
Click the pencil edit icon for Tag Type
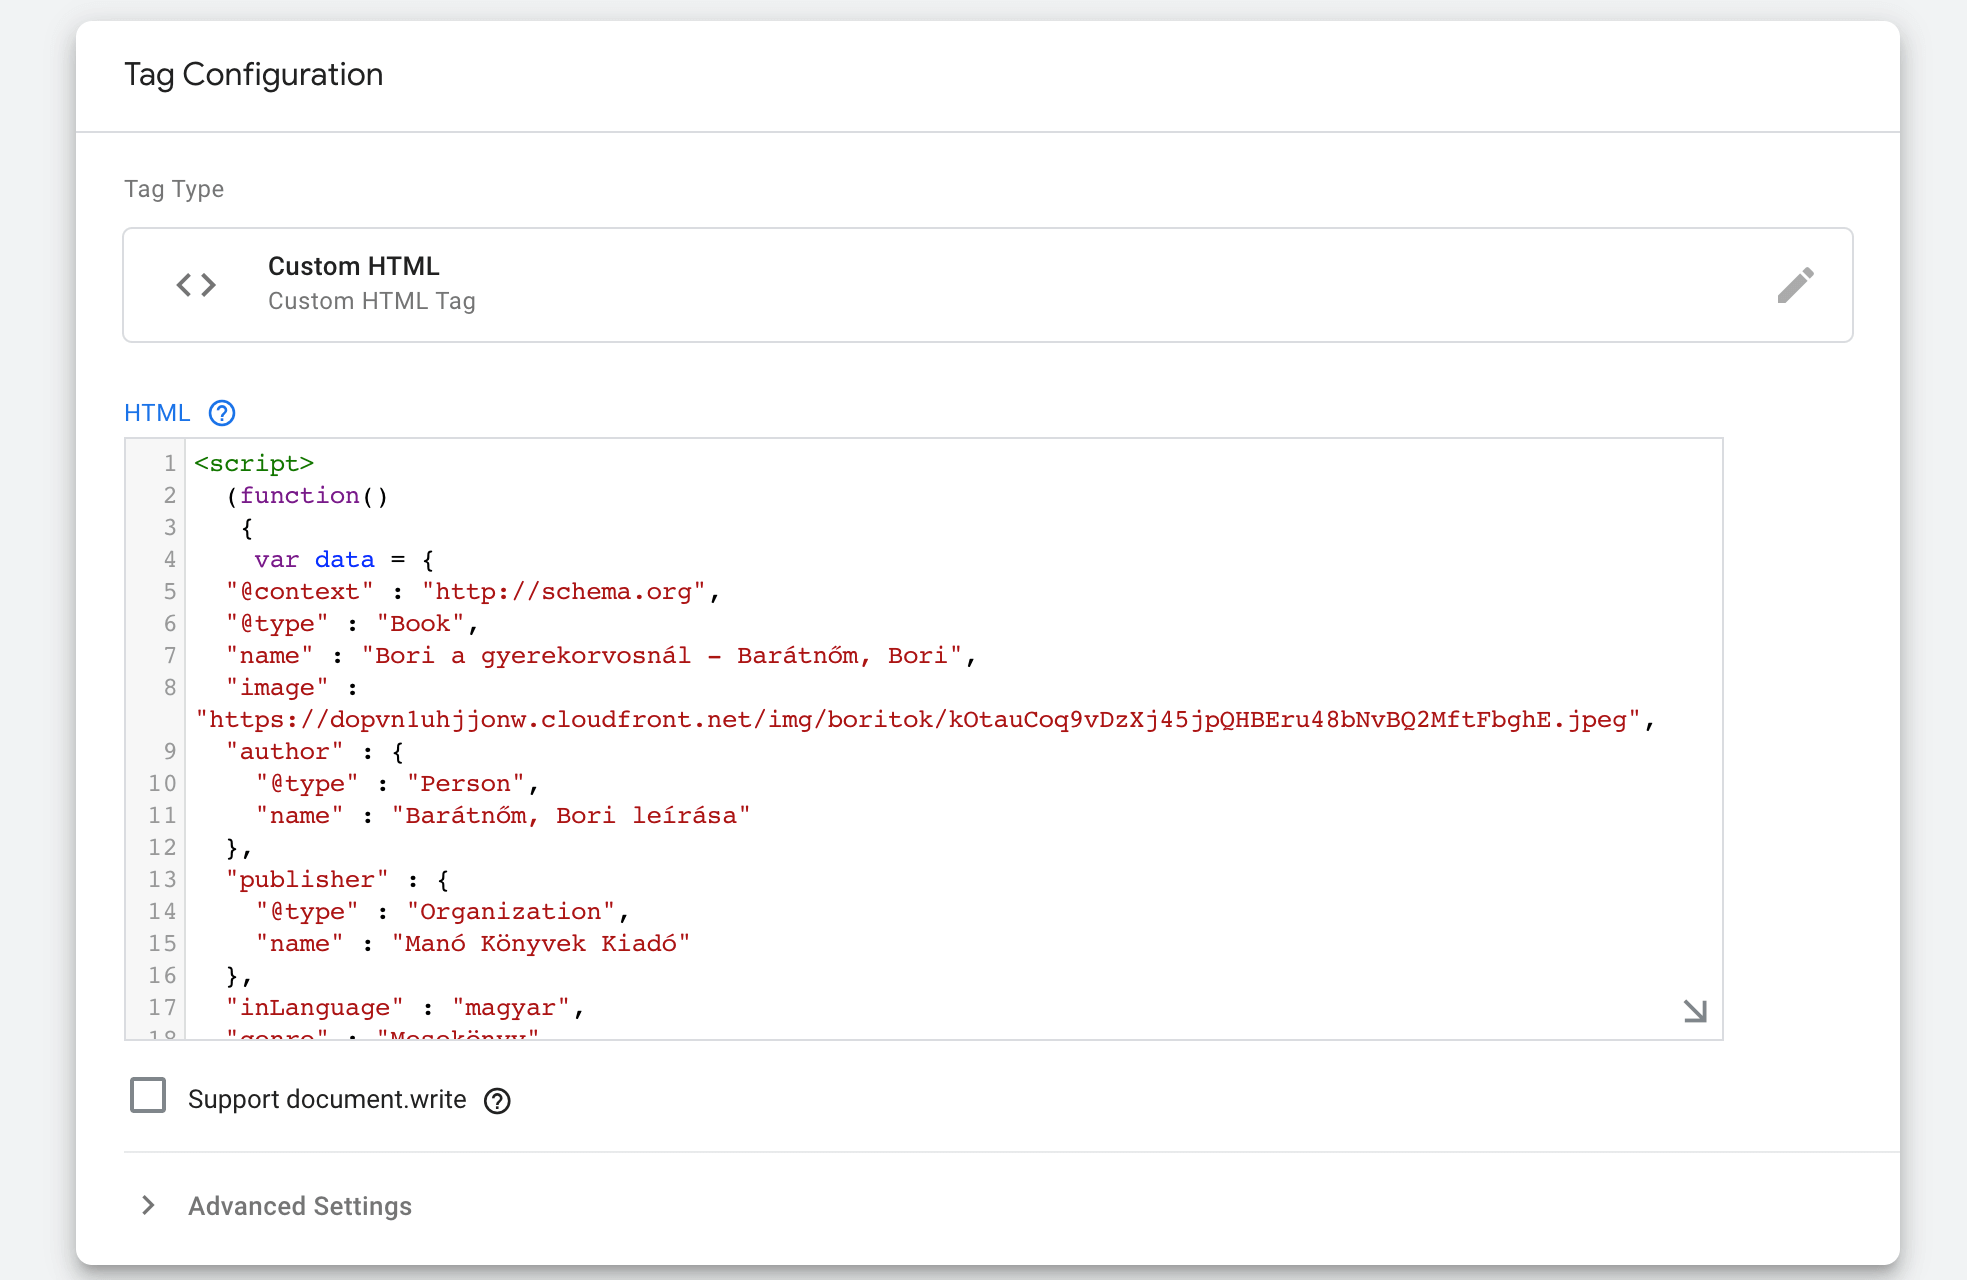[x=1795, y=285]
